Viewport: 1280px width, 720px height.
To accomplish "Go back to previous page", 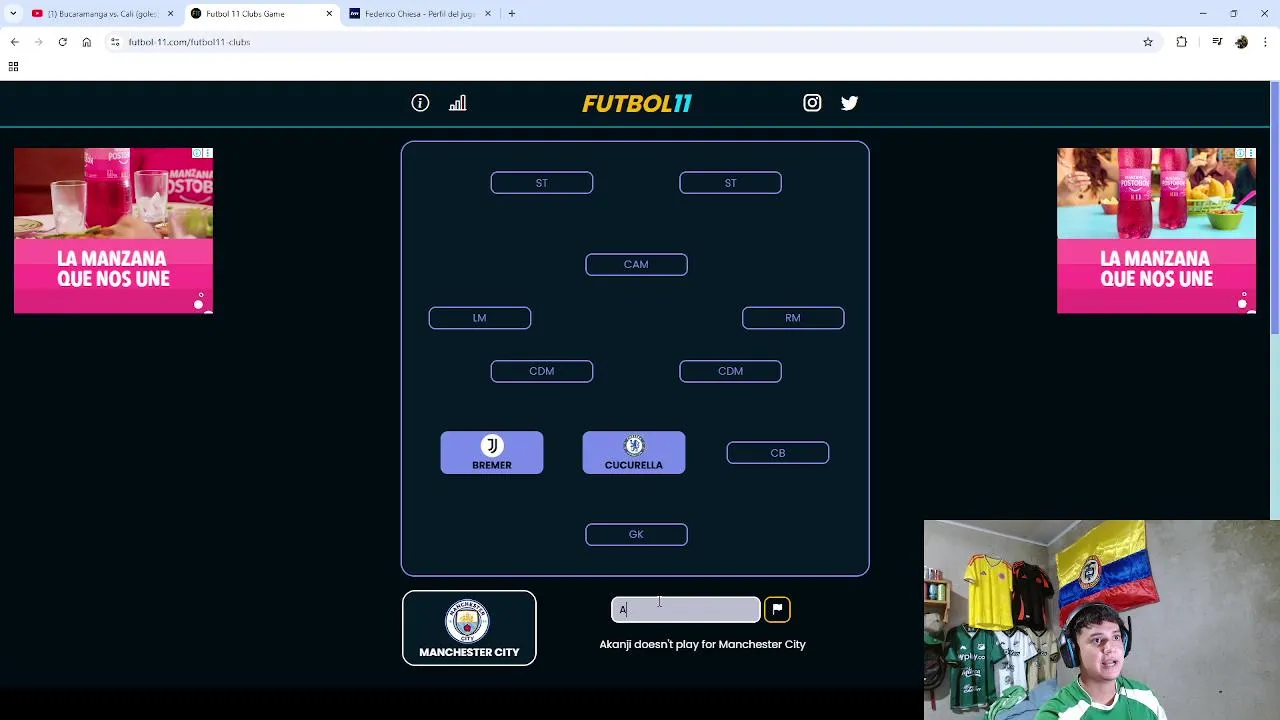I will click(14, 42).
